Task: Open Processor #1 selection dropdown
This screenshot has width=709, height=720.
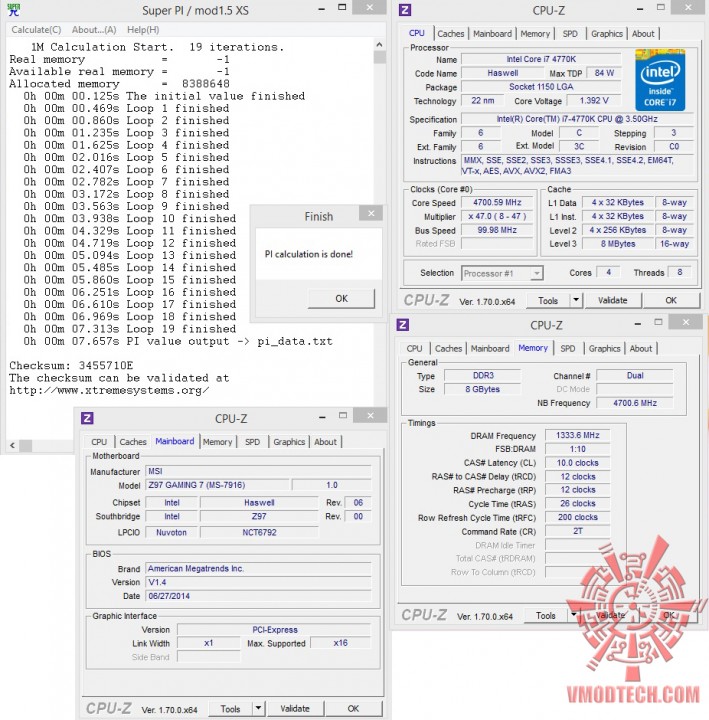Action: pos(502,273)
